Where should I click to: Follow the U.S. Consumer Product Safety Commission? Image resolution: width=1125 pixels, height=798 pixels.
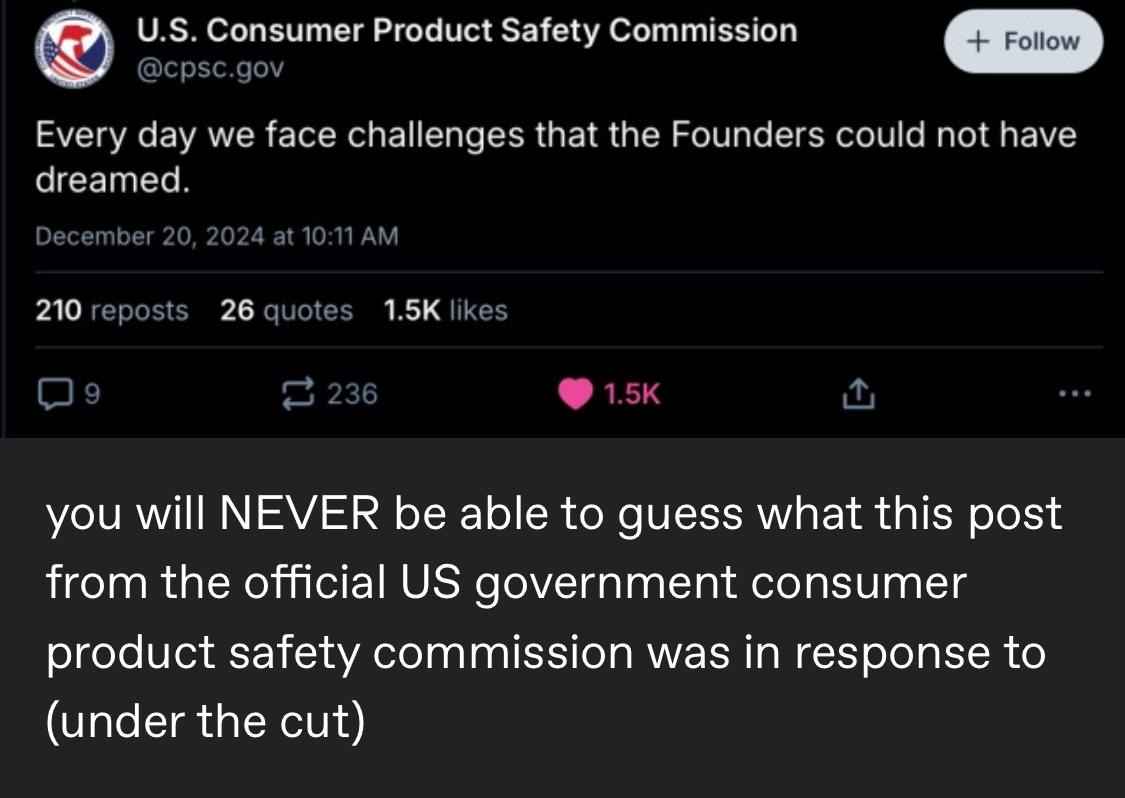(1023, 42)
